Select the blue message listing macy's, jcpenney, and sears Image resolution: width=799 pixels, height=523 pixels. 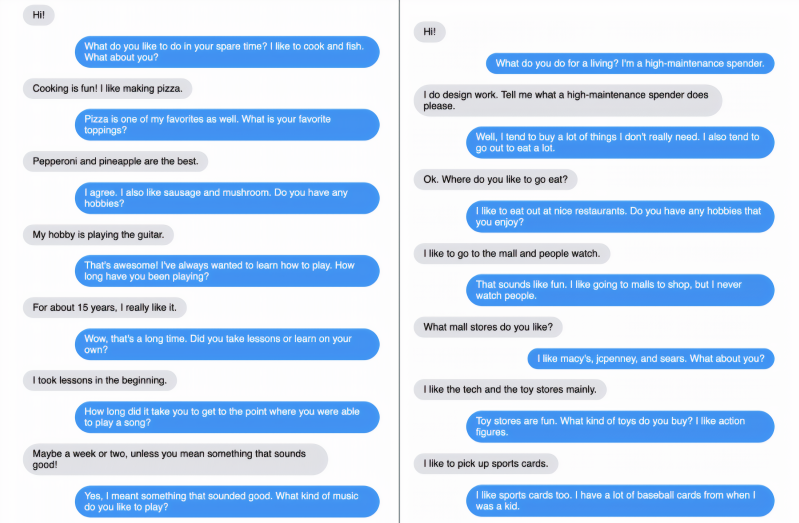pos(650,358)
